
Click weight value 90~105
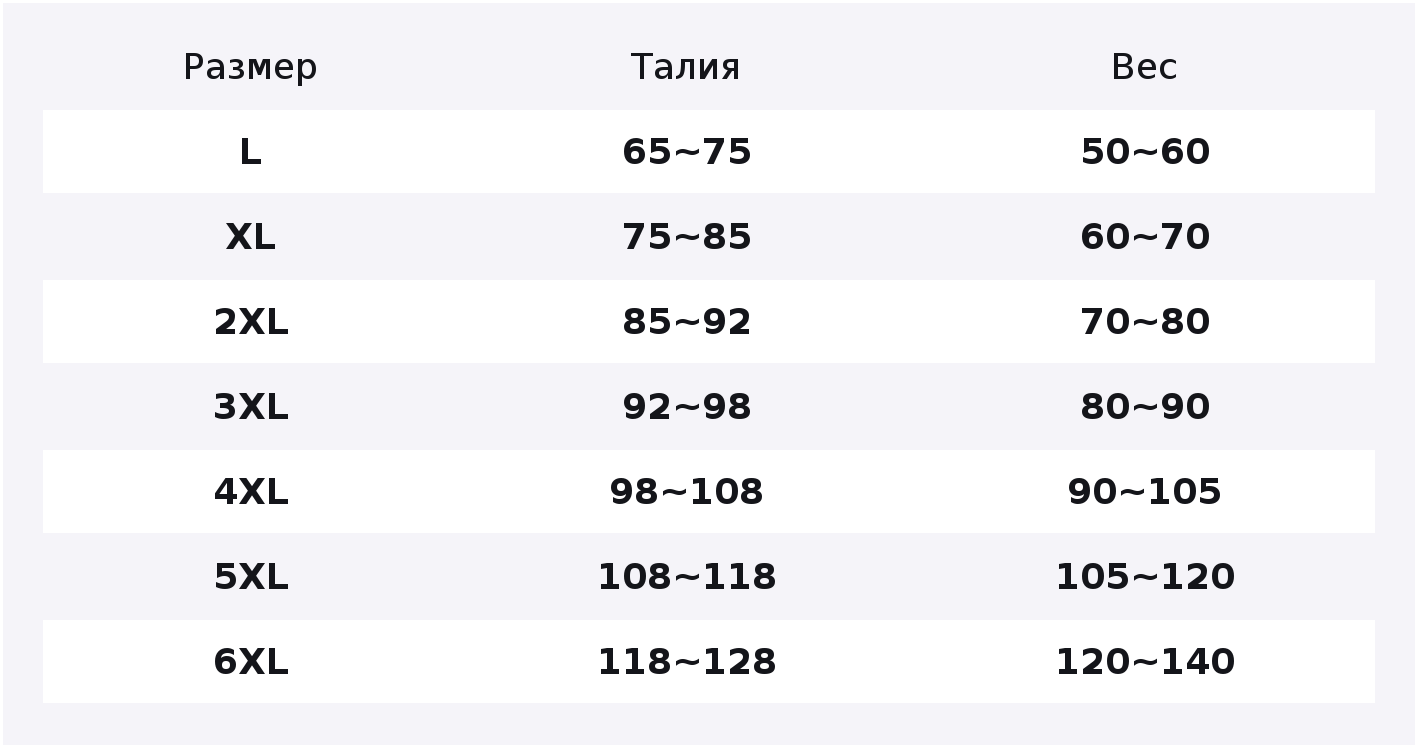point(1145,492)
